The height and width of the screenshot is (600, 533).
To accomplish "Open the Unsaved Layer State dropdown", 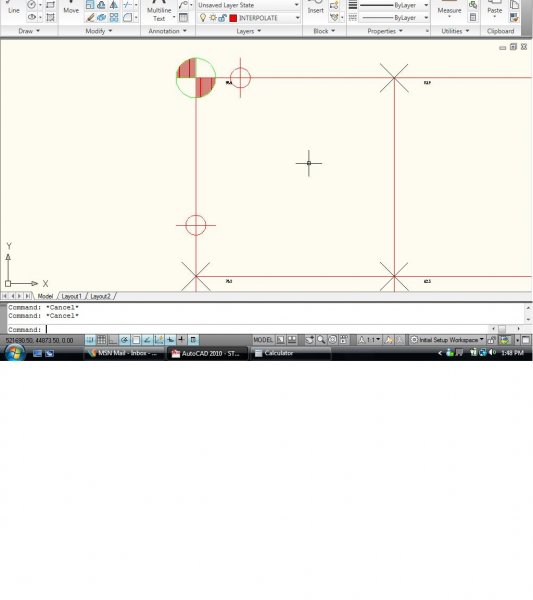I will coord(248,5).
